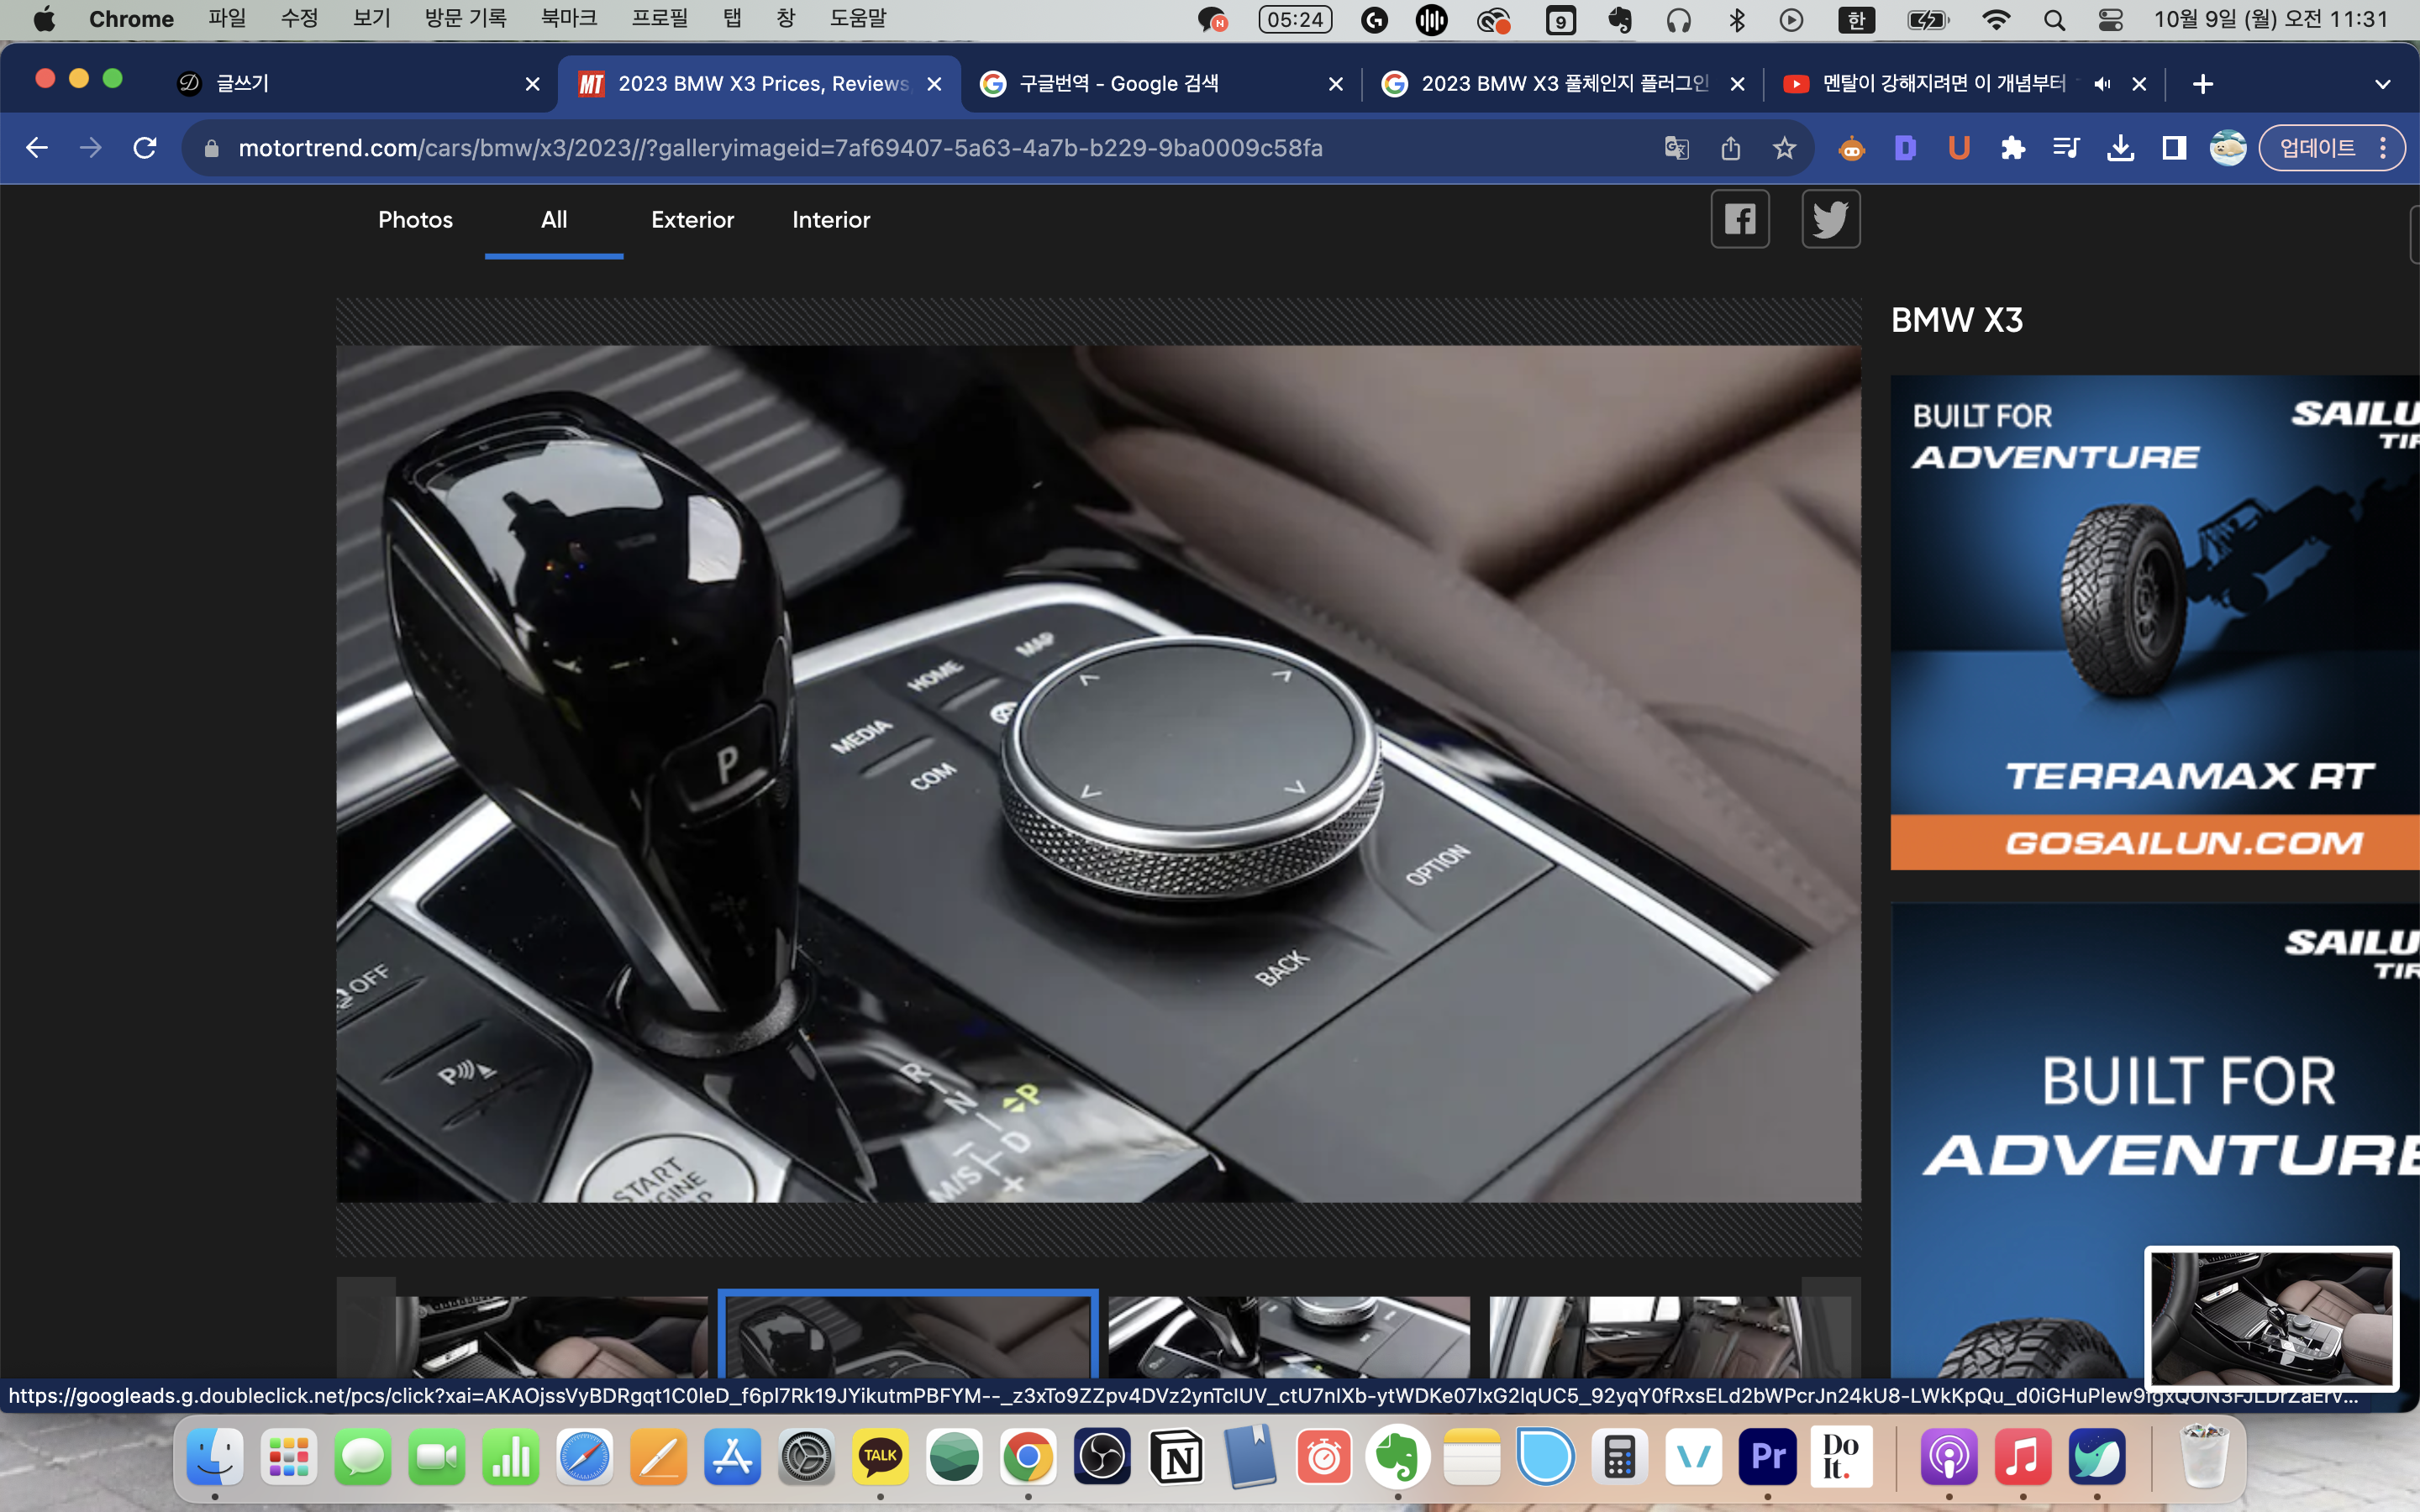2420x1512 pixels.
Task: Click the address bar URL field
Action: [780, 148]
